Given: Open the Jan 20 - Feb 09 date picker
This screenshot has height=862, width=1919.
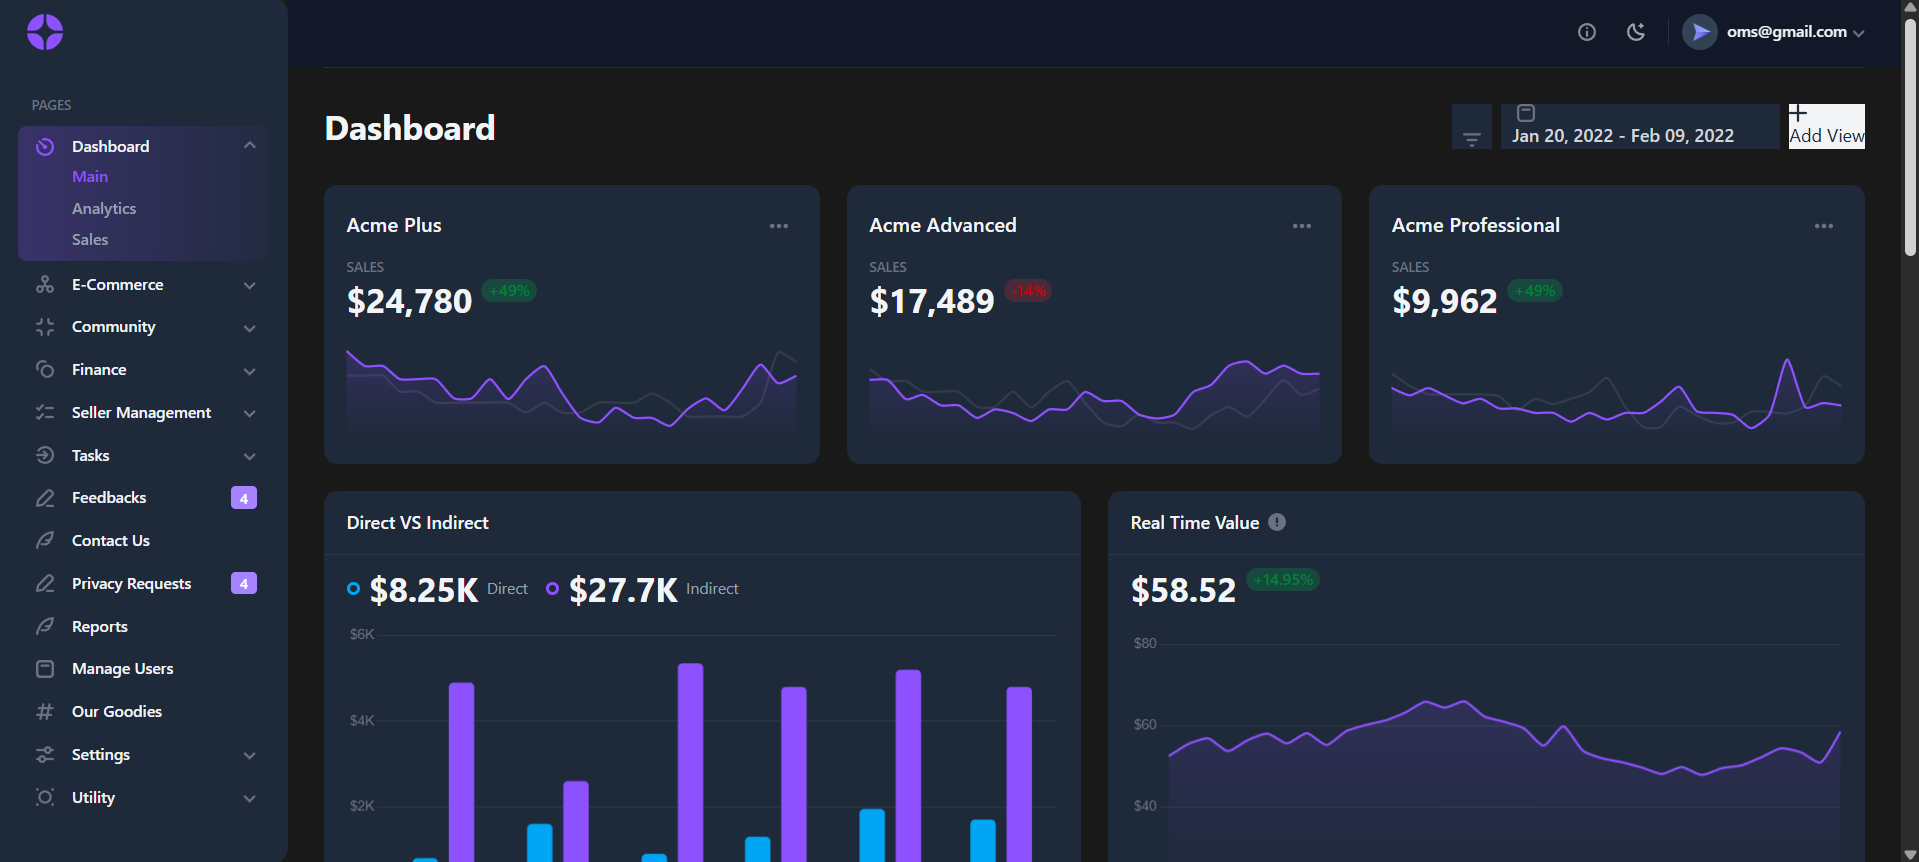Looking at the screenshot, I should click(1641, 127).
